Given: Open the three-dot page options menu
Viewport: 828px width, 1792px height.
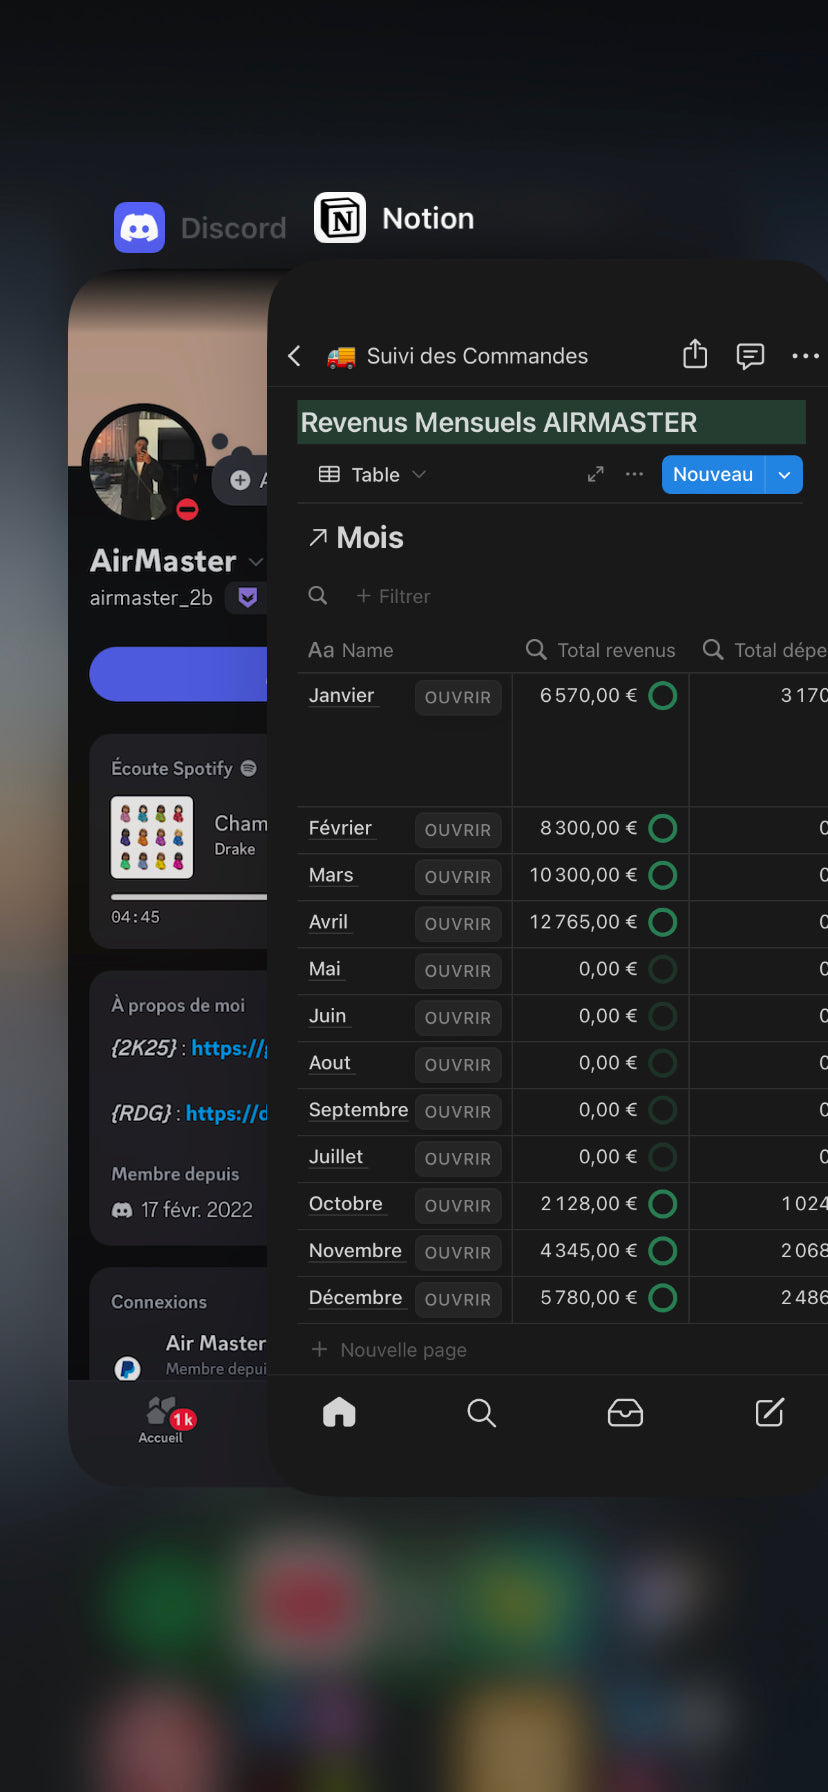Looking at the screenshot, I should 805,355.
